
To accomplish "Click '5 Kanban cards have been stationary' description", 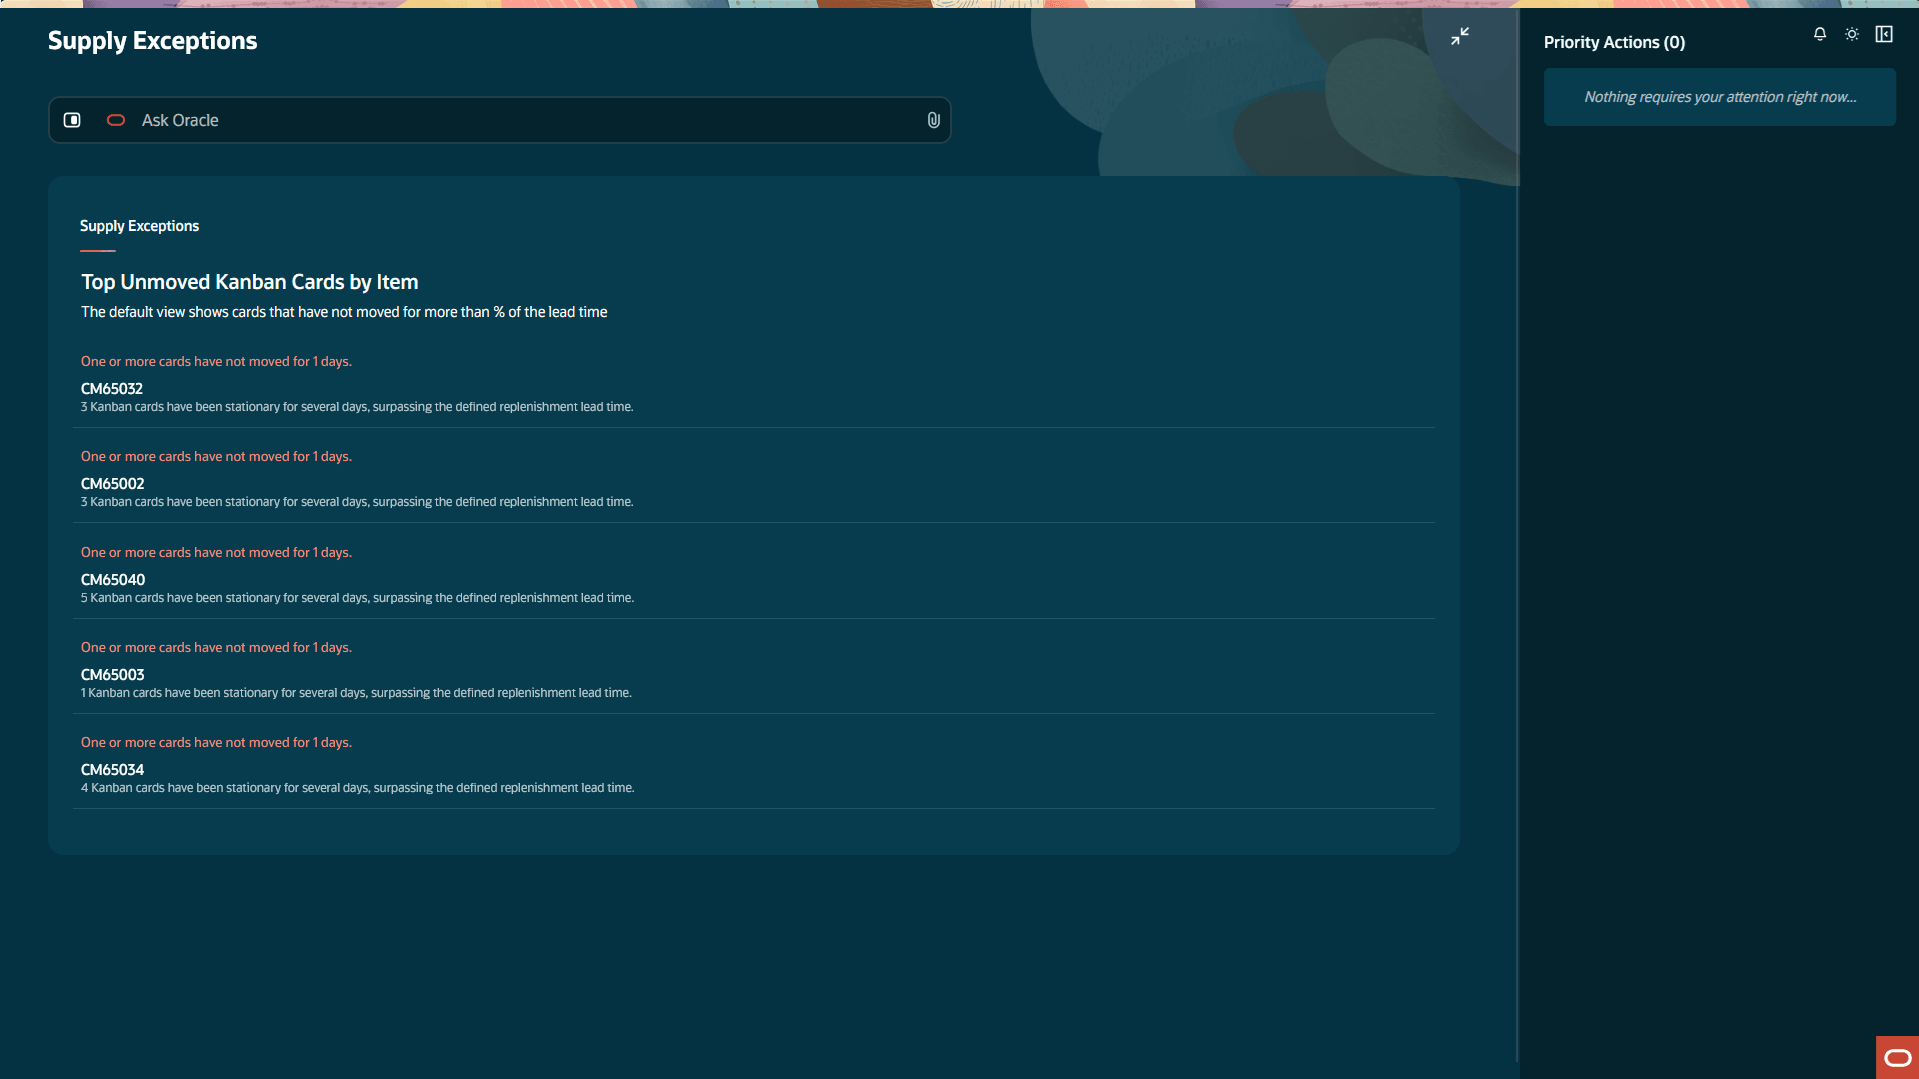I will pyautogui.click(x=357, y=598).
